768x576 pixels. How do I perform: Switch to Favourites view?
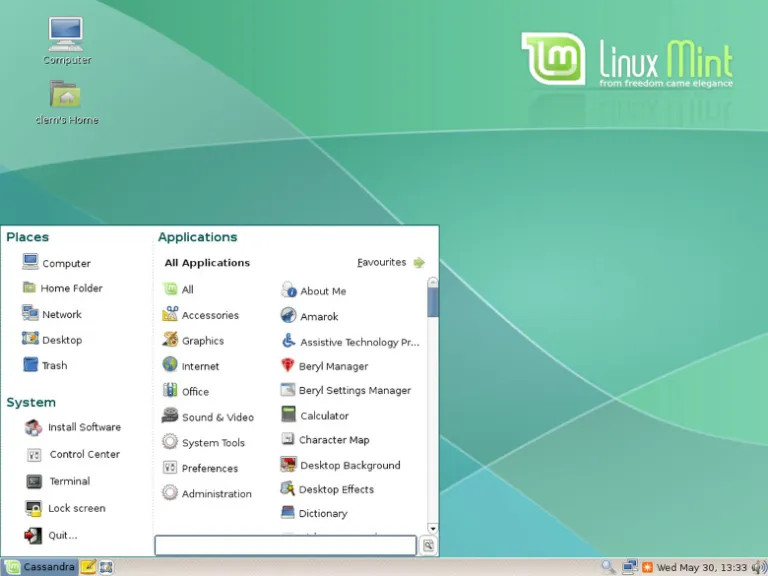[390, 263]
